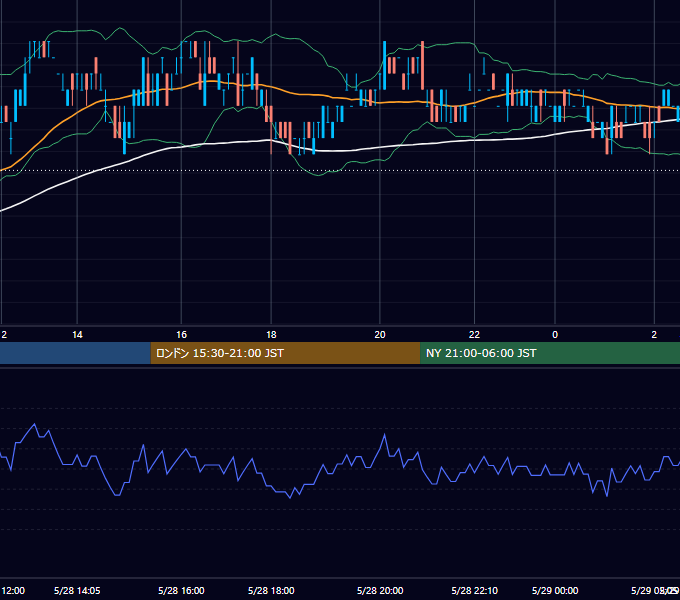Click the "5/28 16:00" date label
Screen dimensions: 680x600
click(x=181, y=590)
